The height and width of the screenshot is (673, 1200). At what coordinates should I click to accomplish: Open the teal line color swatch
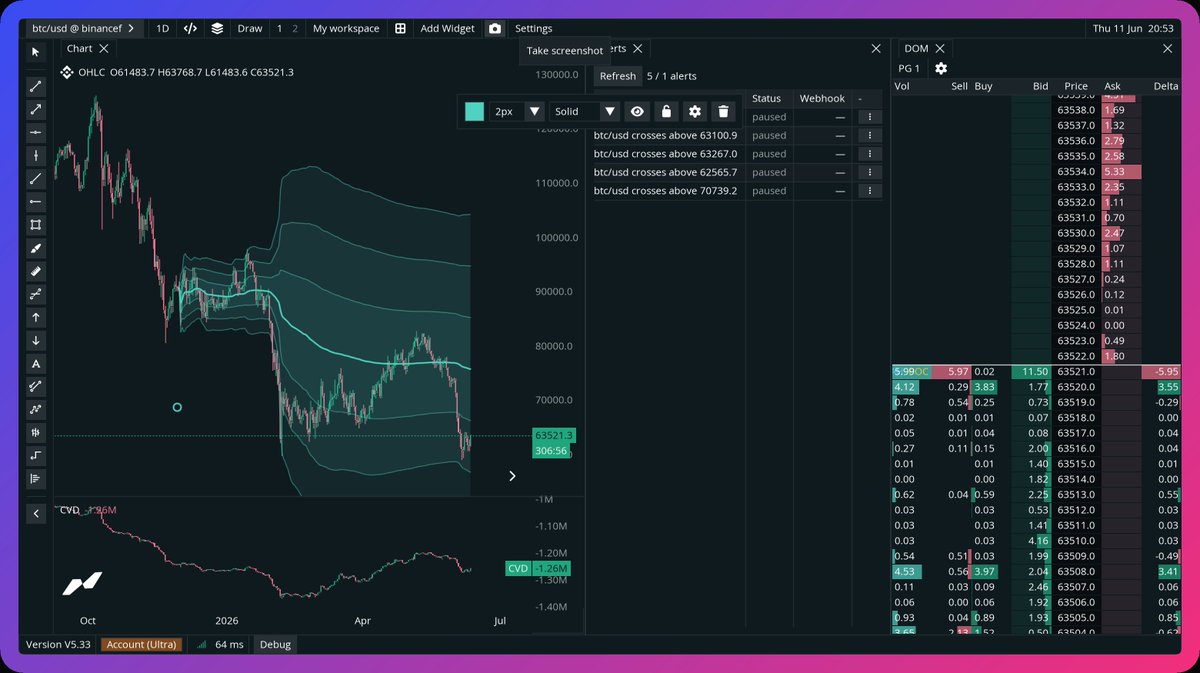474,111
